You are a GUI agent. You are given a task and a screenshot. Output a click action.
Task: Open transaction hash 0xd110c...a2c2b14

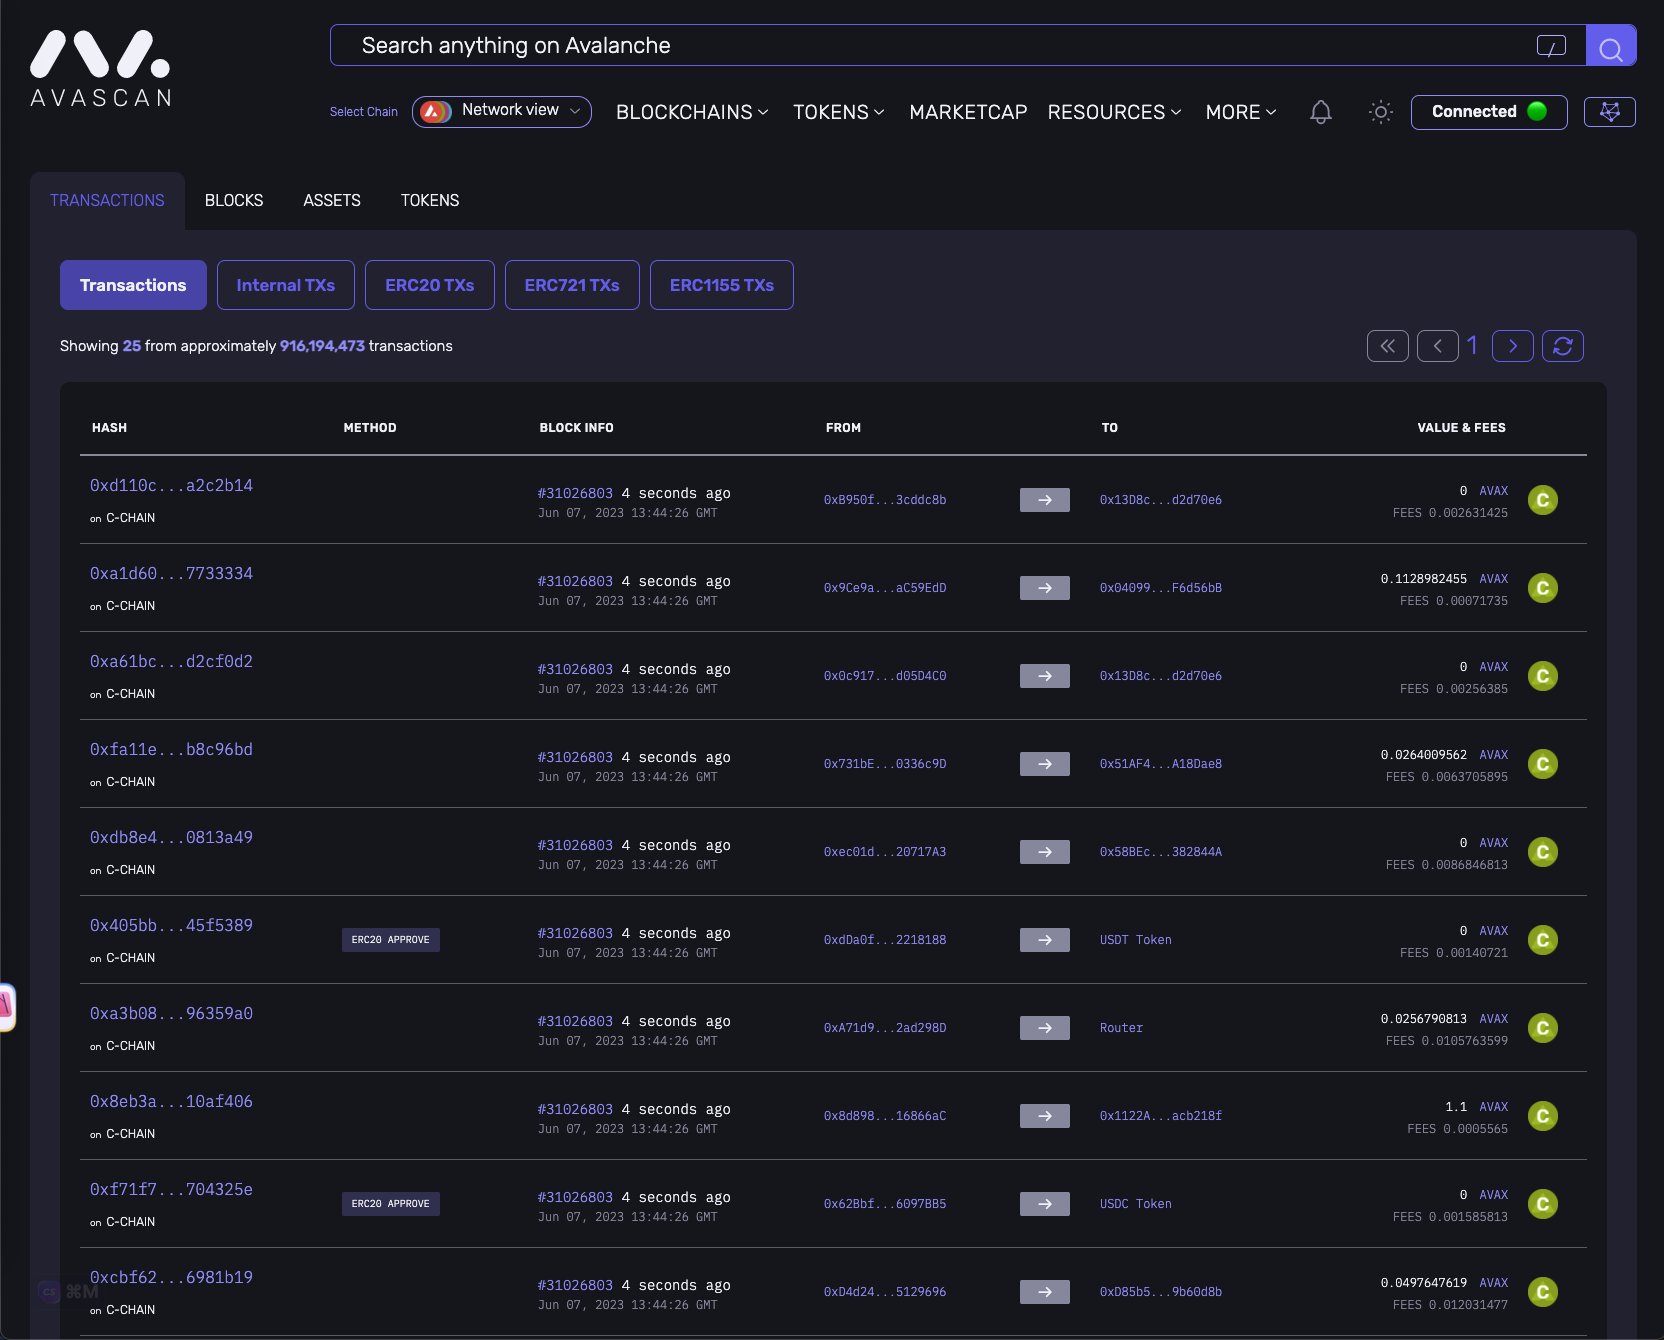[171, 485]
